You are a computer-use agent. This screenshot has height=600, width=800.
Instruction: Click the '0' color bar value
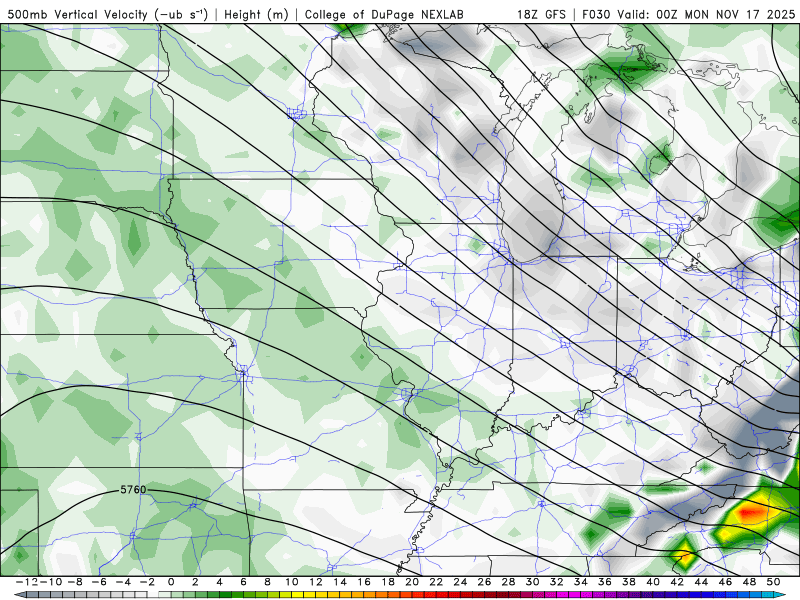(171, 582)
